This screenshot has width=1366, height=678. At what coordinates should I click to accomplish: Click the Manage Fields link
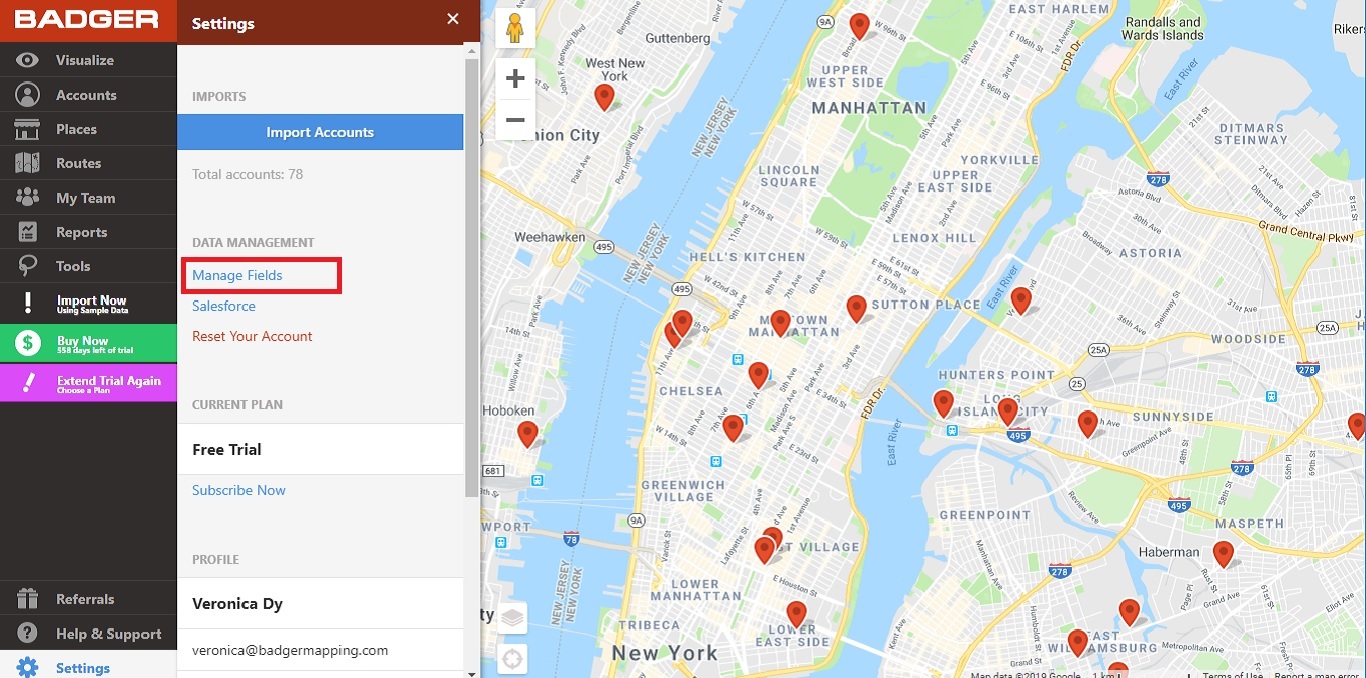click(x=236, y=275)
